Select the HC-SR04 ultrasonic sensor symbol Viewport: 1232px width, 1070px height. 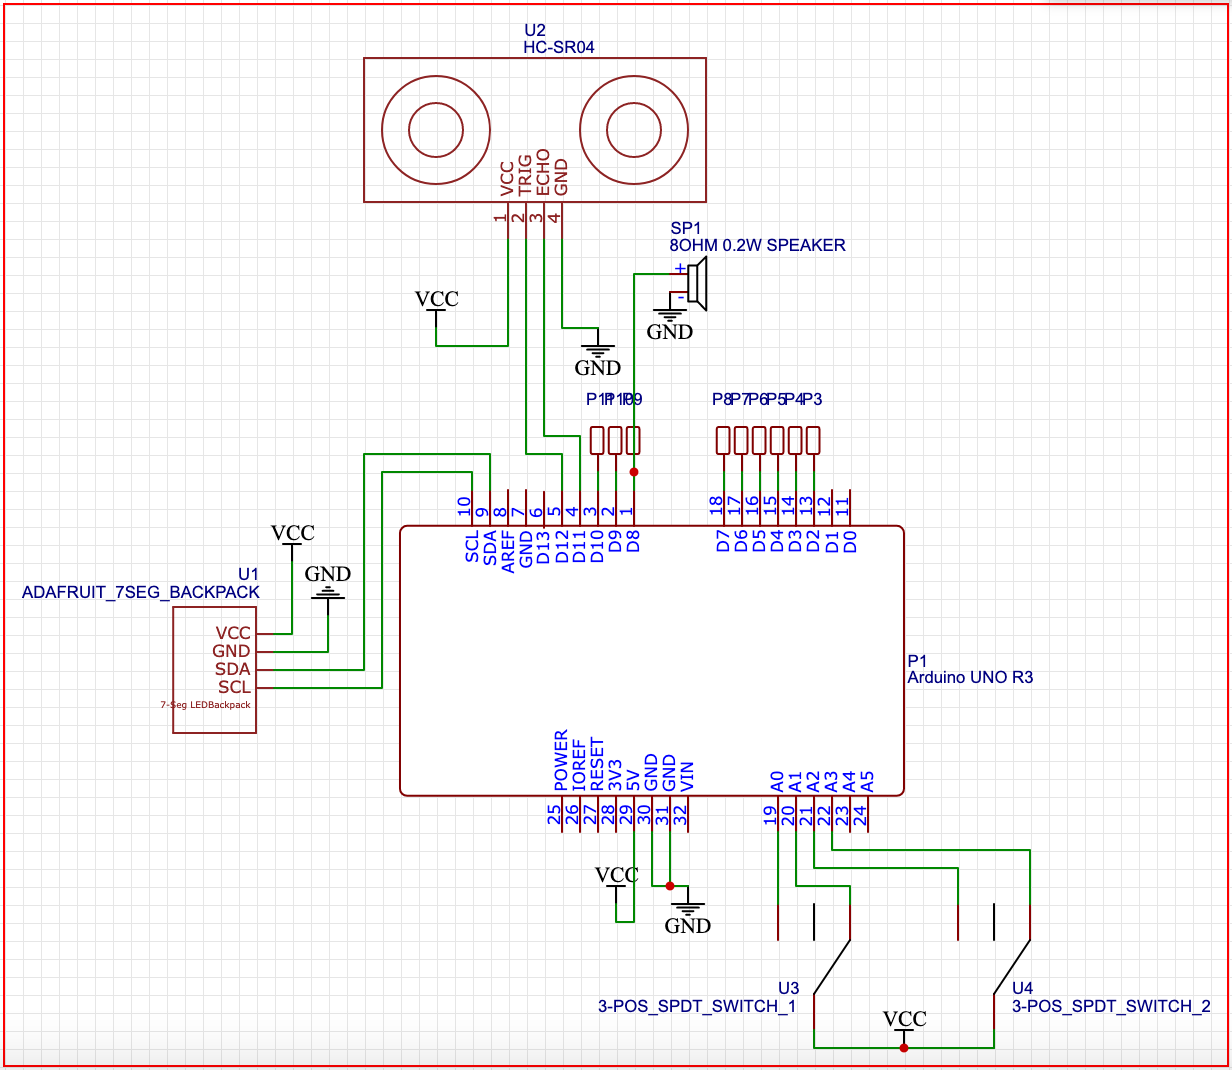(534, 129)
